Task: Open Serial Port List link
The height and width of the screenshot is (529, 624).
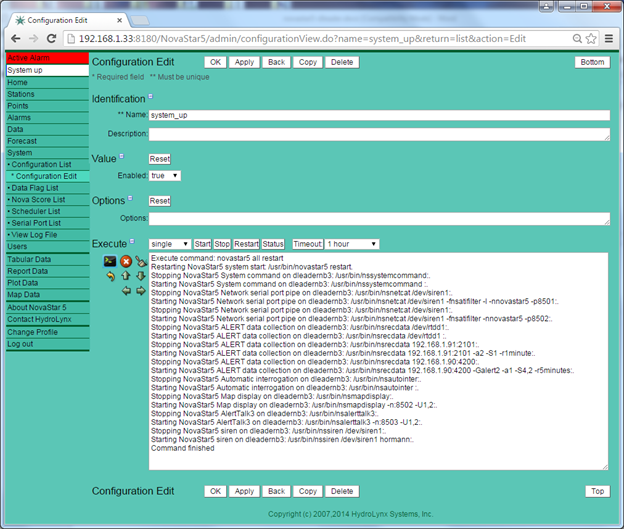Action: click(47, 223)
